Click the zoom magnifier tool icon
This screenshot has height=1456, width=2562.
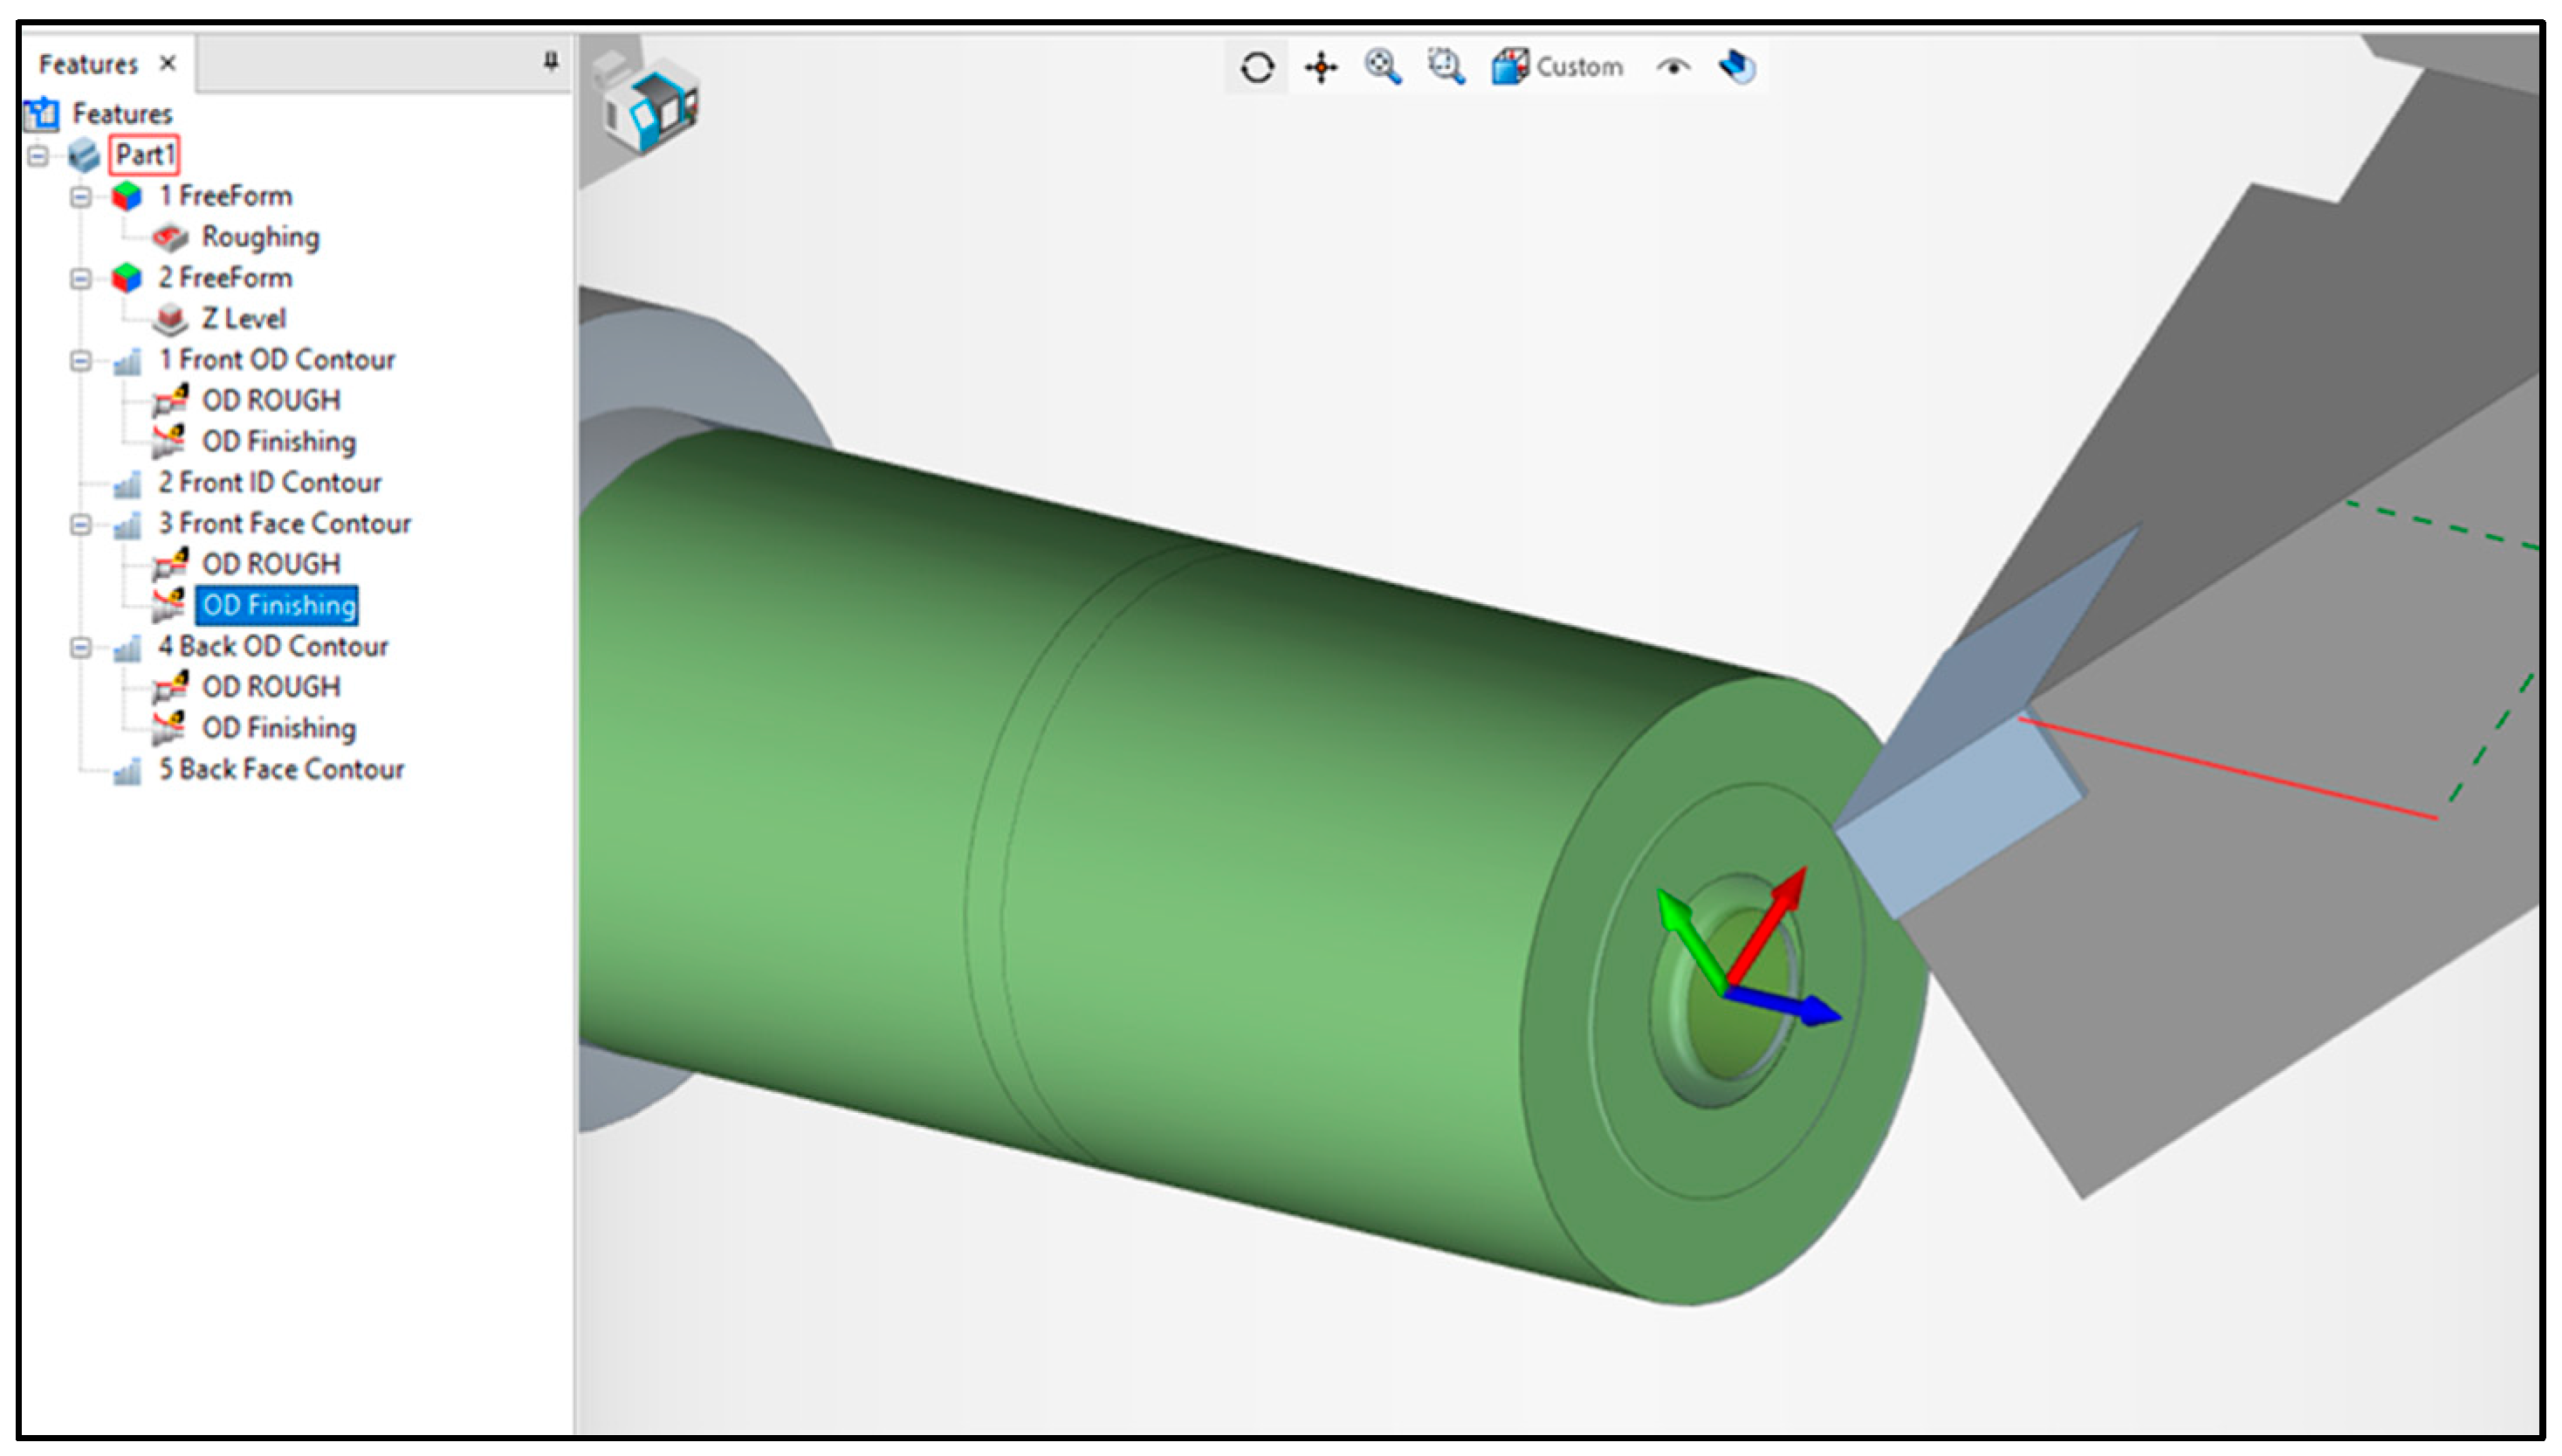[1383, 67]
